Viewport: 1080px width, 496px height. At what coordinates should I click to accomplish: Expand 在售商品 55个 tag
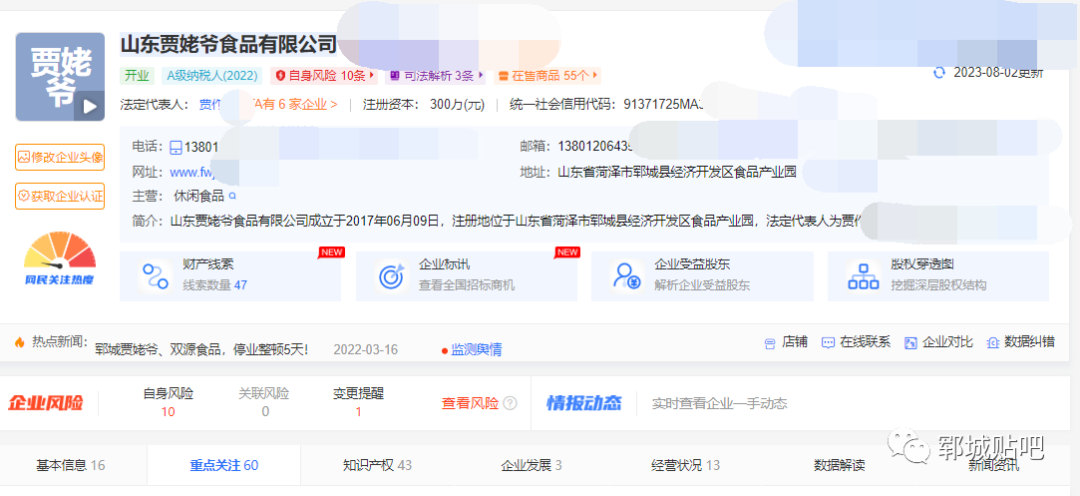[x=547, y=75]
